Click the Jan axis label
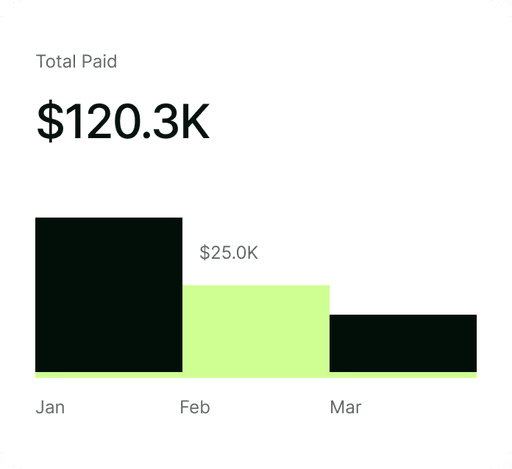Image resolution: width=512 pixels, height=469 pixels. [x=50, y=407]
